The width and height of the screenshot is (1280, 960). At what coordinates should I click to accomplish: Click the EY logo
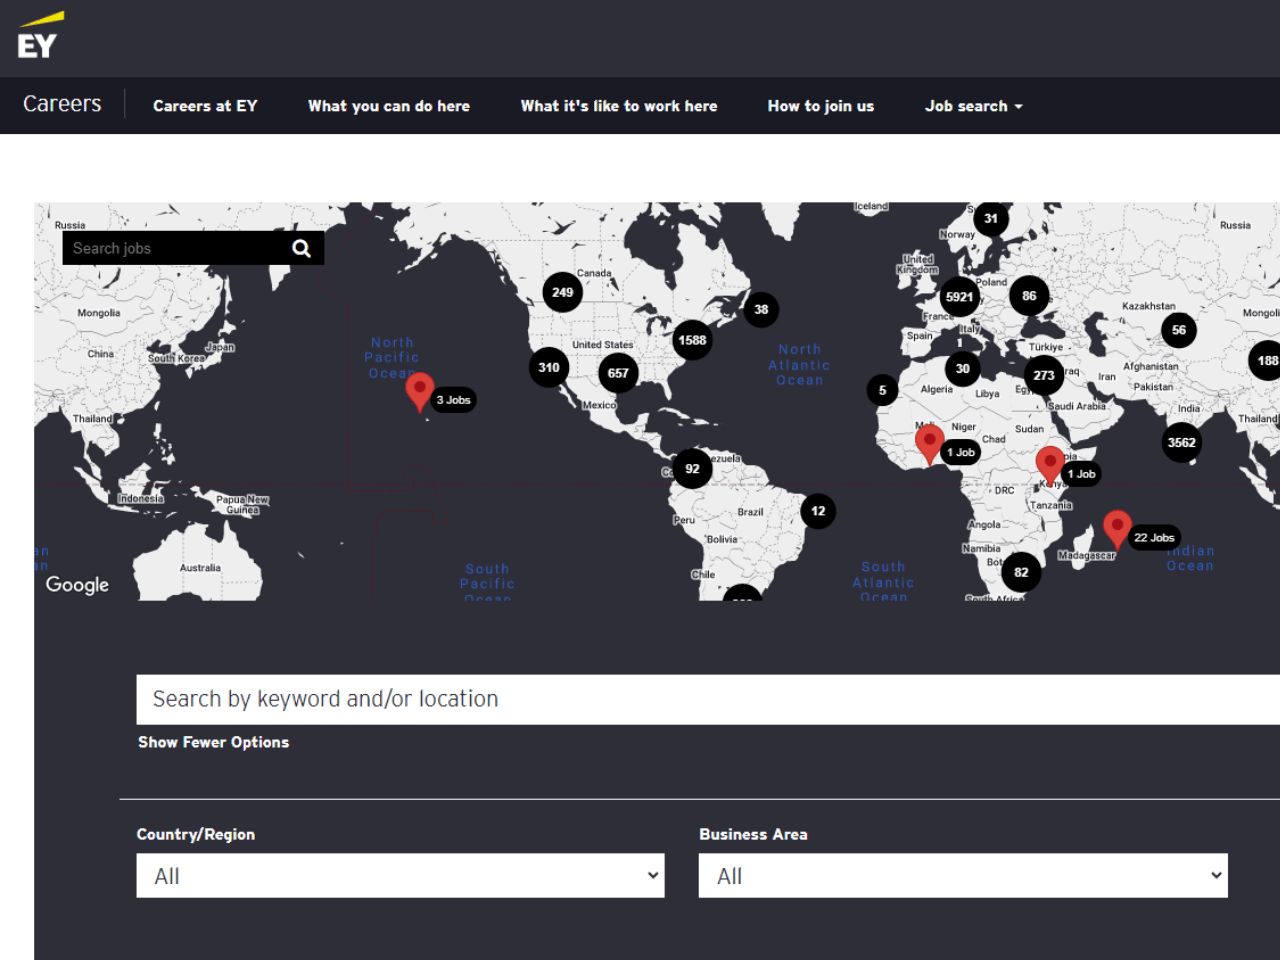[x=40, y=36]
